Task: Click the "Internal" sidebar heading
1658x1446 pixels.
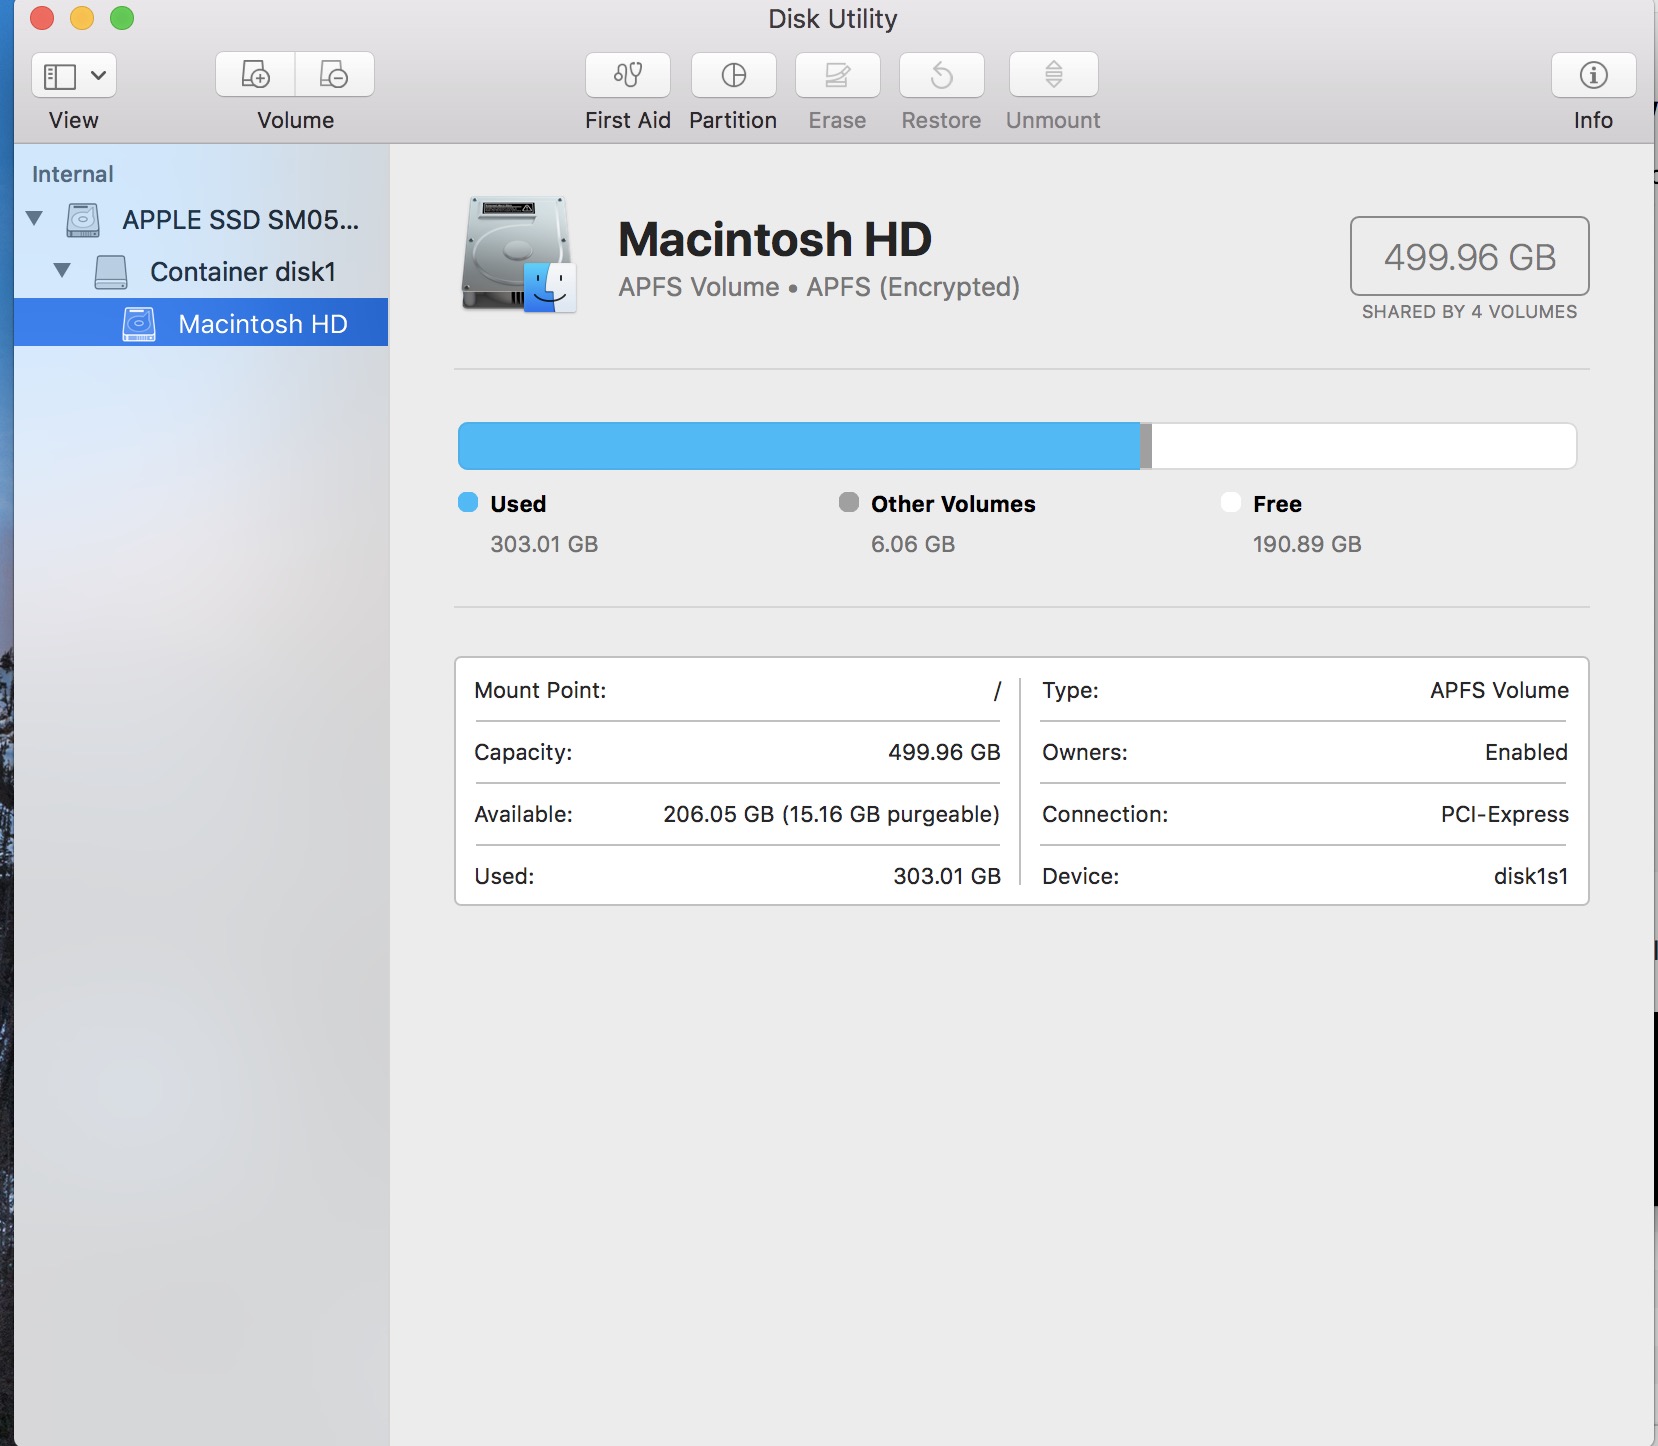Action: tap(73, 174)
